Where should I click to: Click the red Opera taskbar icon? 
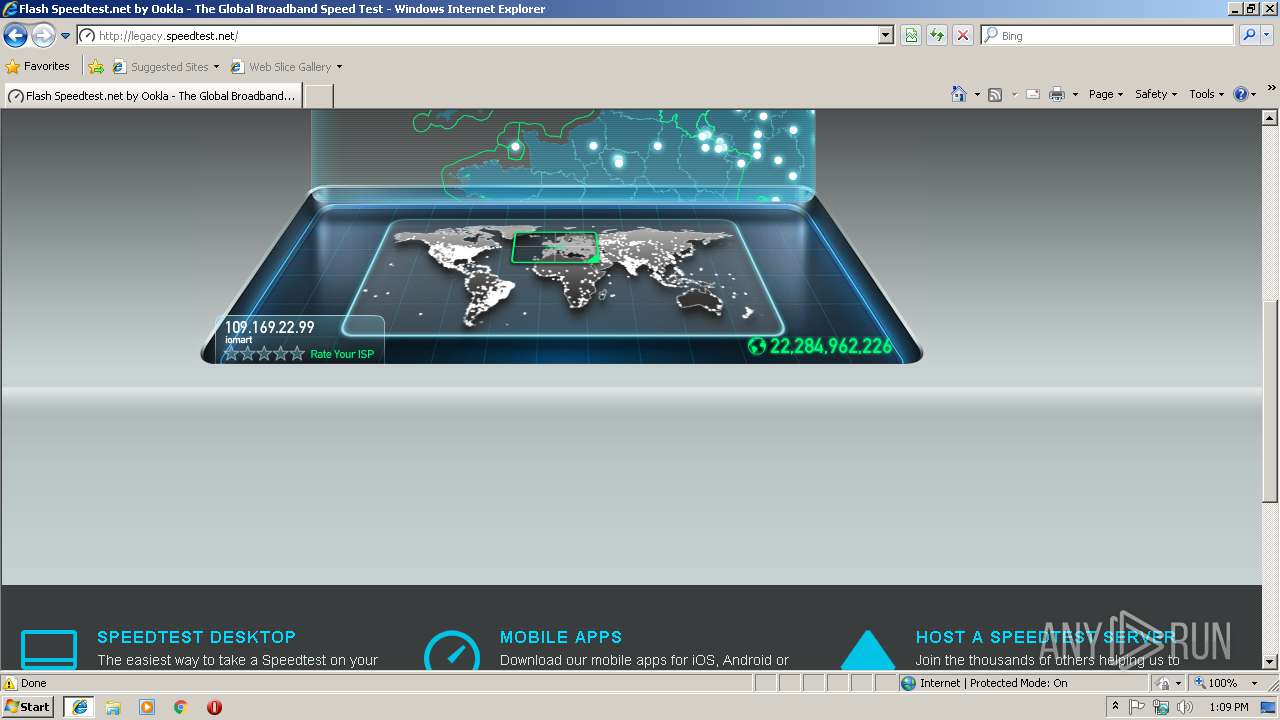coord(214,707)
